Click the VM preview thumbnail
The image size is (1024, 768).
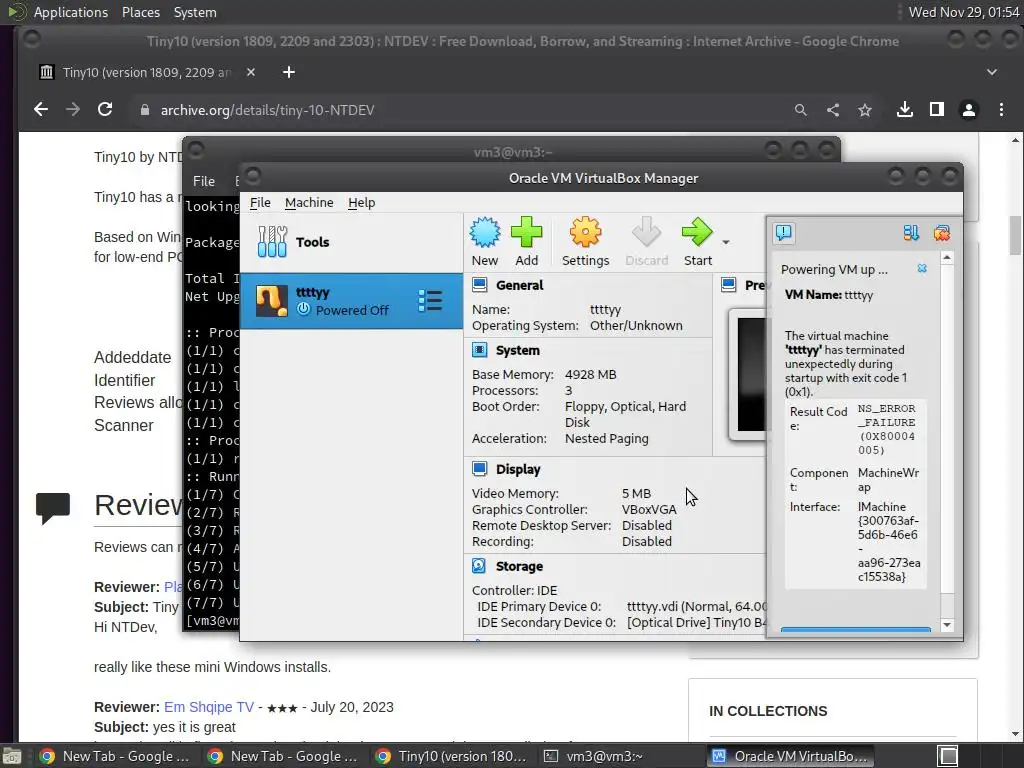(x=749, y=375)
